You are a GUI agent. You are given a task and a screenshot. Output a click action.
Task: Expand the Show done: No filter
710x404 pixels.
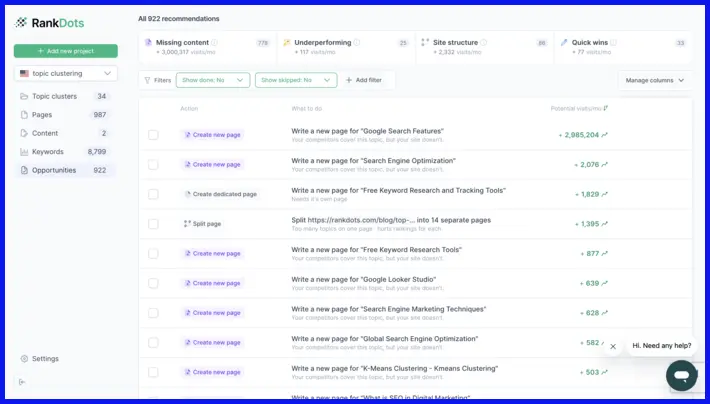[x=213, y=80]
